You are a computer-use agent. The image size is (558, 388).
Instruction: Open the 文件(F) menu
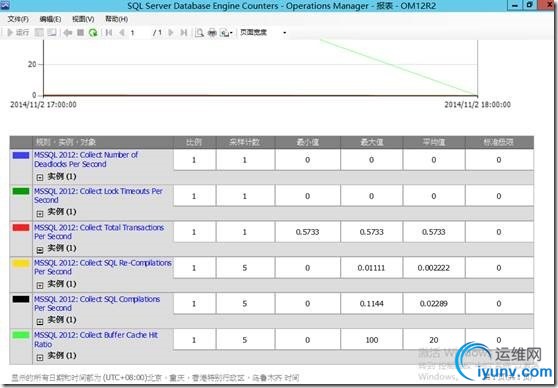[x=18, y=19]
